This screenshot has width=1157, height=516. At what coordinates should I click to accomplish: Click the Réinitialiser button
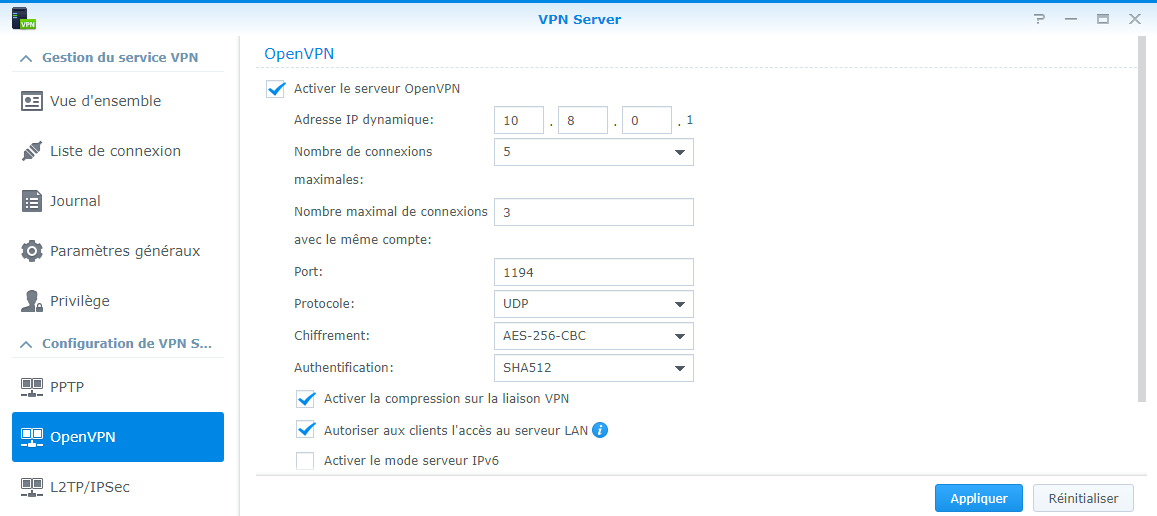tap(1083, 499)
